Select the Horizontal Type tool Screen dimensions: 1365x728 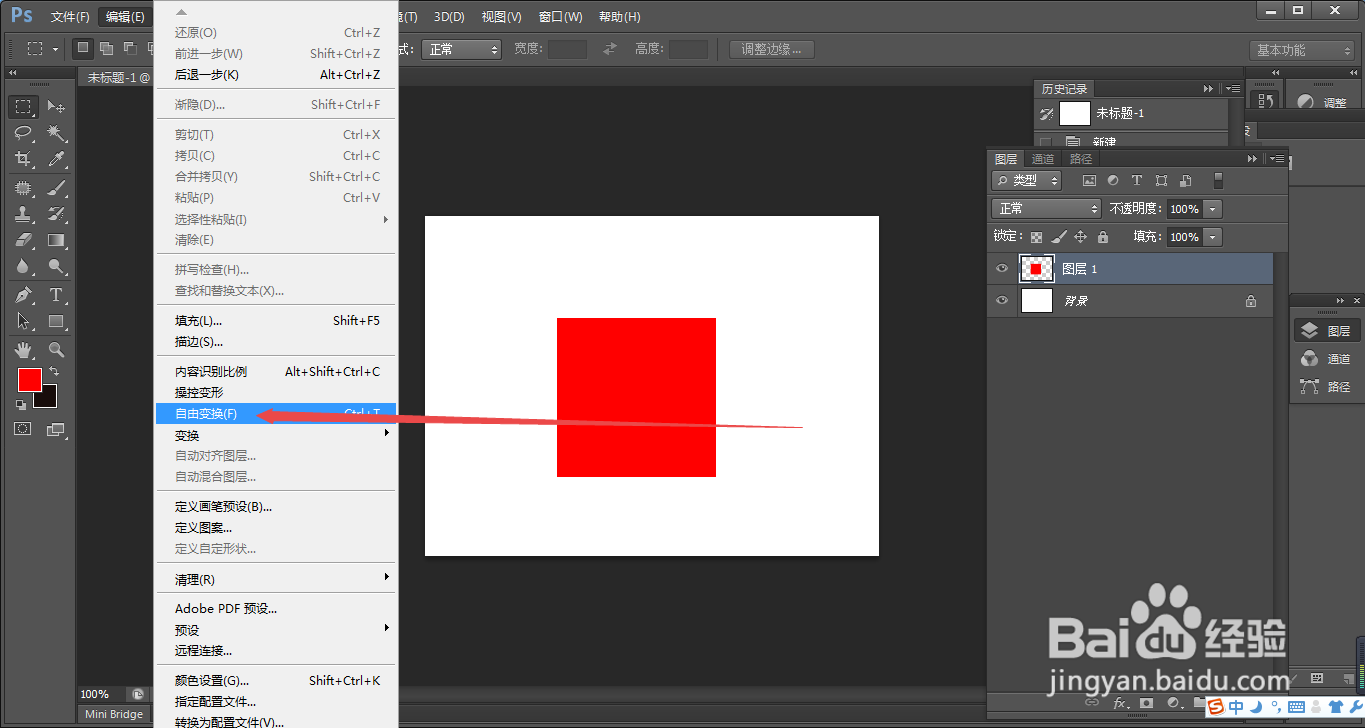click(x=57, y=295)
